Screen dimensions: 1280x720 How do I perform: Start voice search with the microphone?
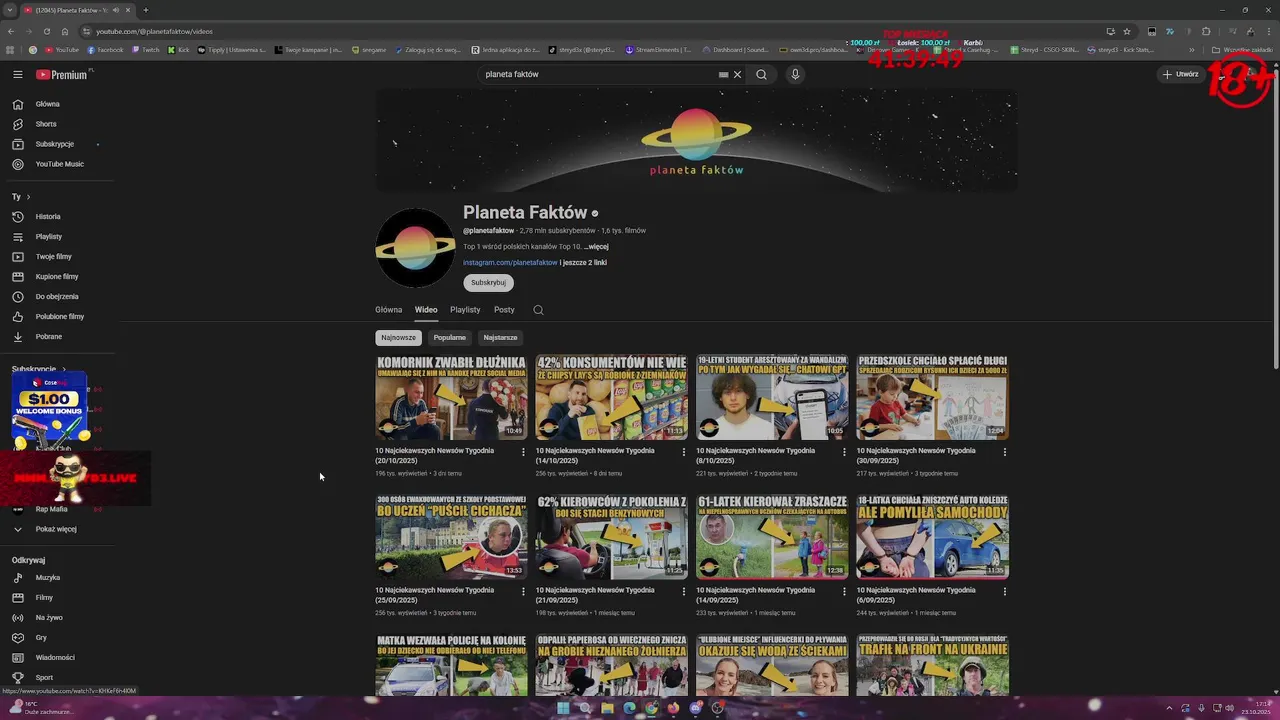click(795, 74)
